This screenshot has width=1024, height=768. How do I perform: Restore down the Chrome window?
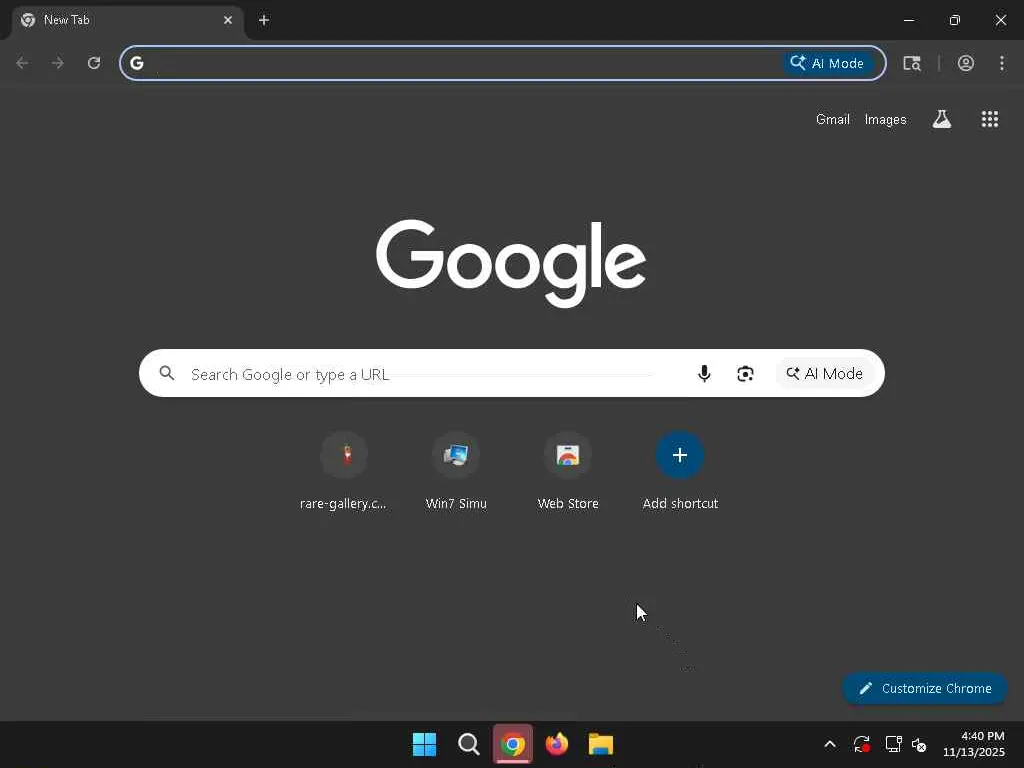pyautogui.click(x=955, y=20)
